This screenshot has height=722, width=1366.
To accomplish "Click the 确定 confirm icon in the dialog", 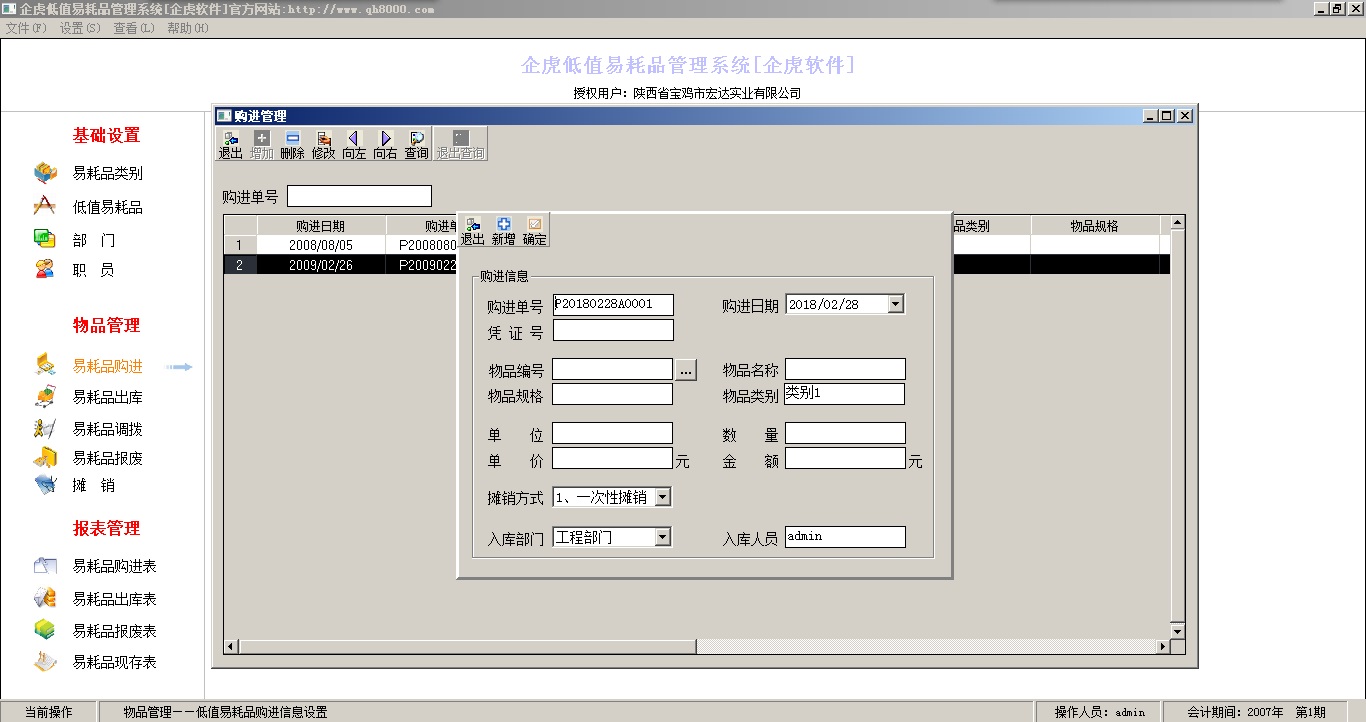I will tap(535, 231).
